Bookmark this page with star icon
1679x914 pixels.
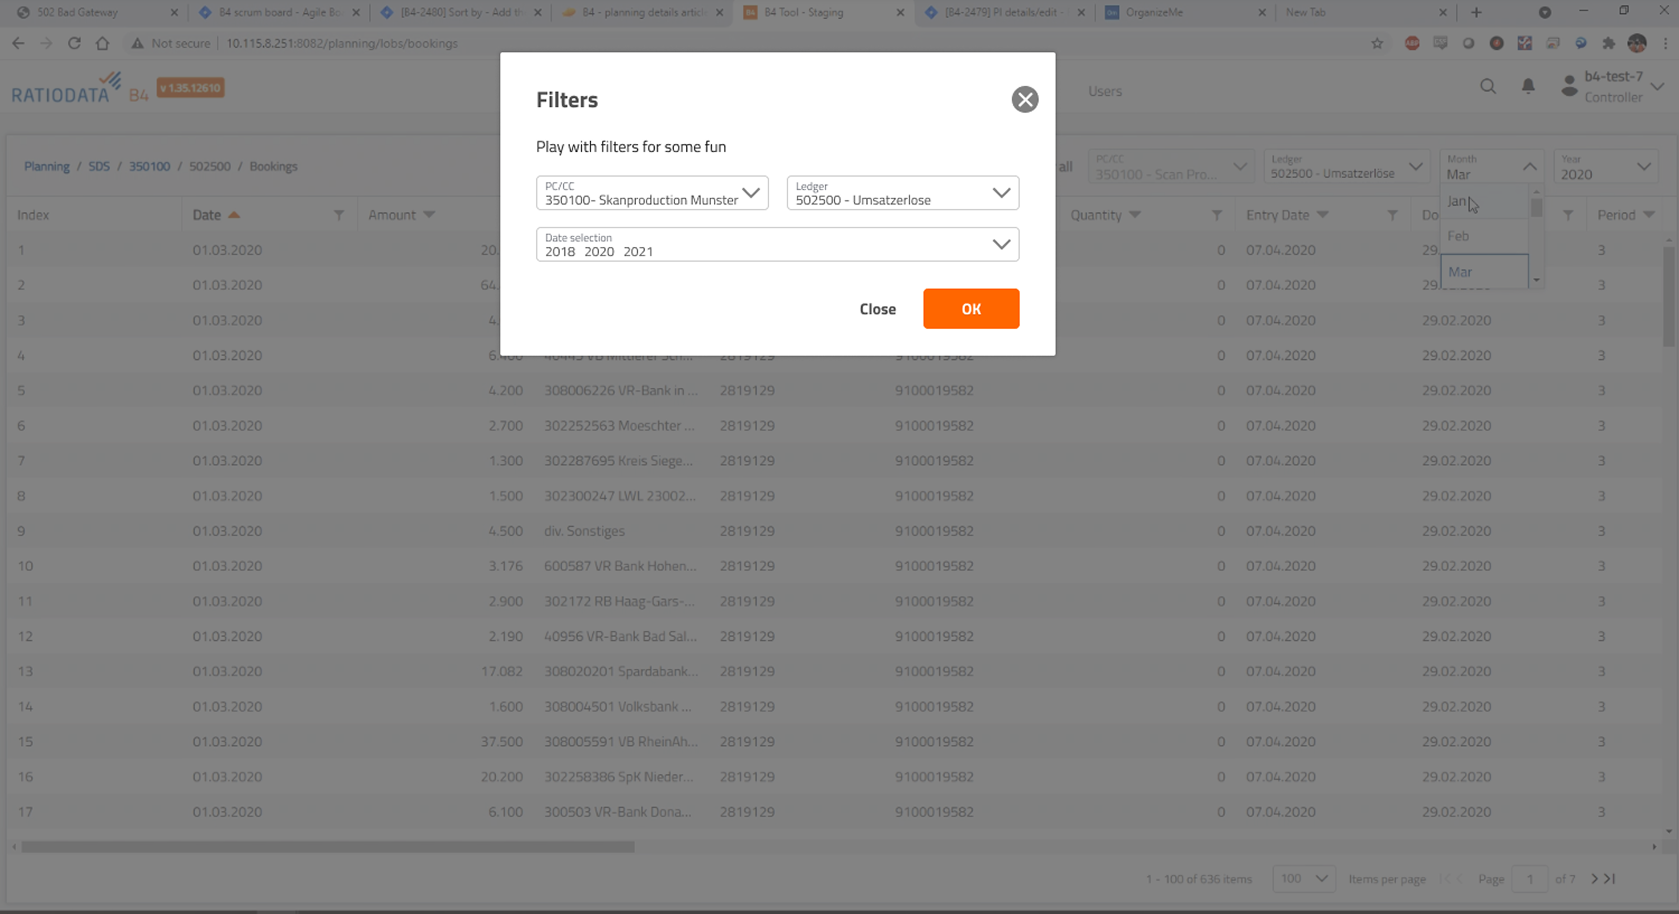pyautogui.click(x=1377, y=43)
